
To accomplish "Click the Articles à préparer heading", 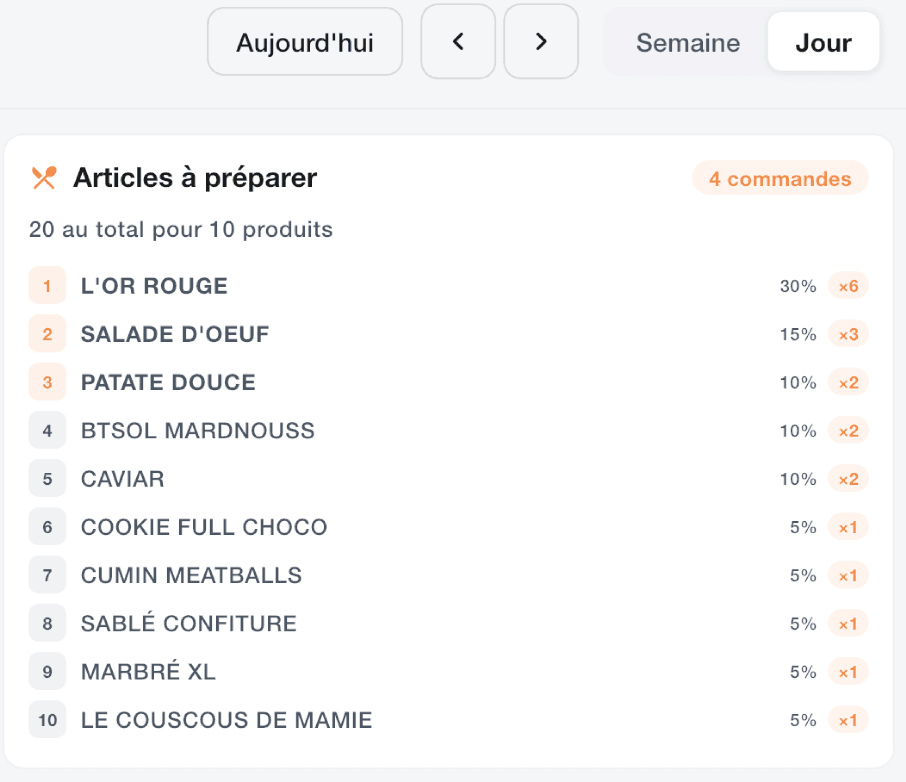I will 195,178.
